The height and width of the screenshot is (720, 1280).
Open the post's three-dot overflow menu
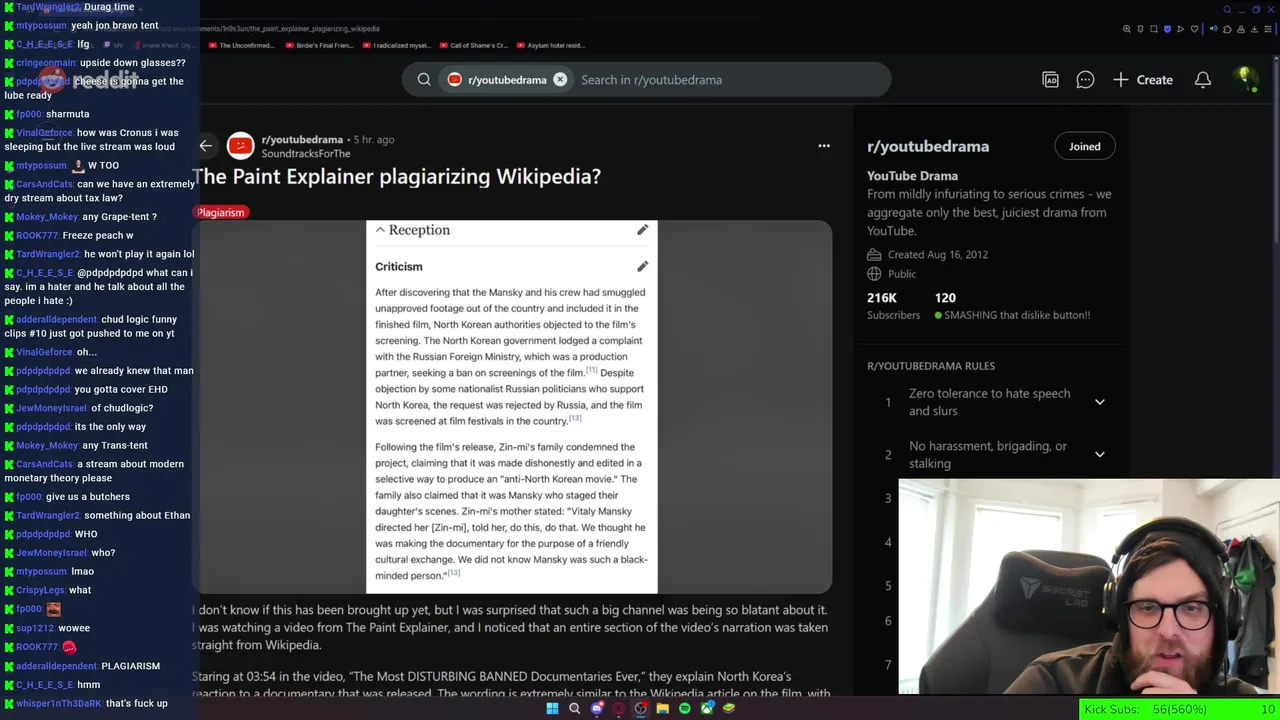824,146
